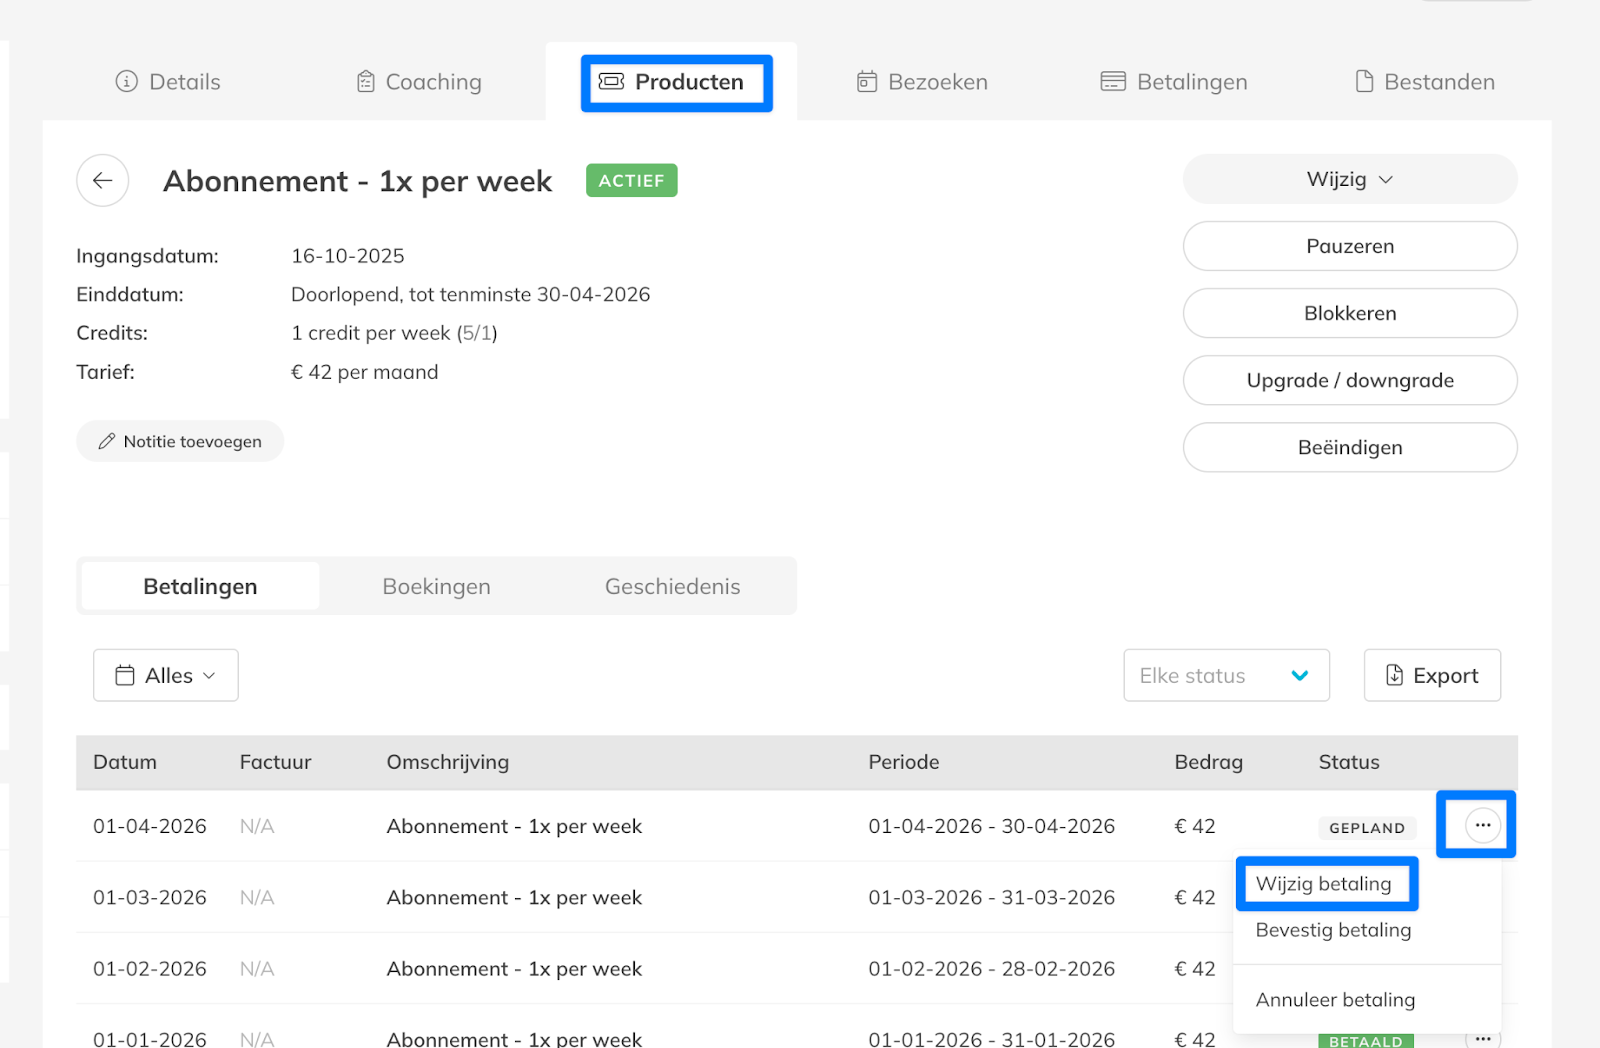The width and height of the screenshot is (1600, 1048).
Task: Click the N/A invoice cell for 01-02-2026
Action: pos(257,970)
